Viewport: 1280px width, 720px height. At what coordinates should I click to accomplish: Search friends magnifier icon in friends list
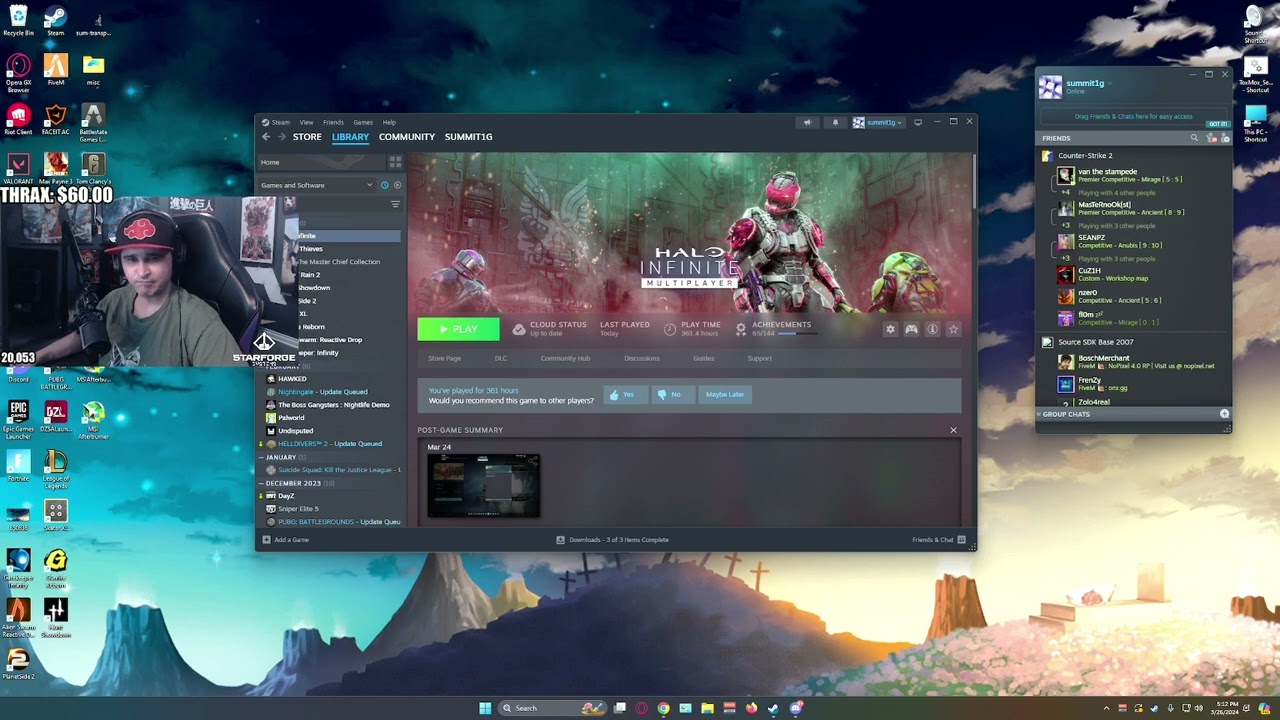pyautogui.click(x=1194, y=138)
